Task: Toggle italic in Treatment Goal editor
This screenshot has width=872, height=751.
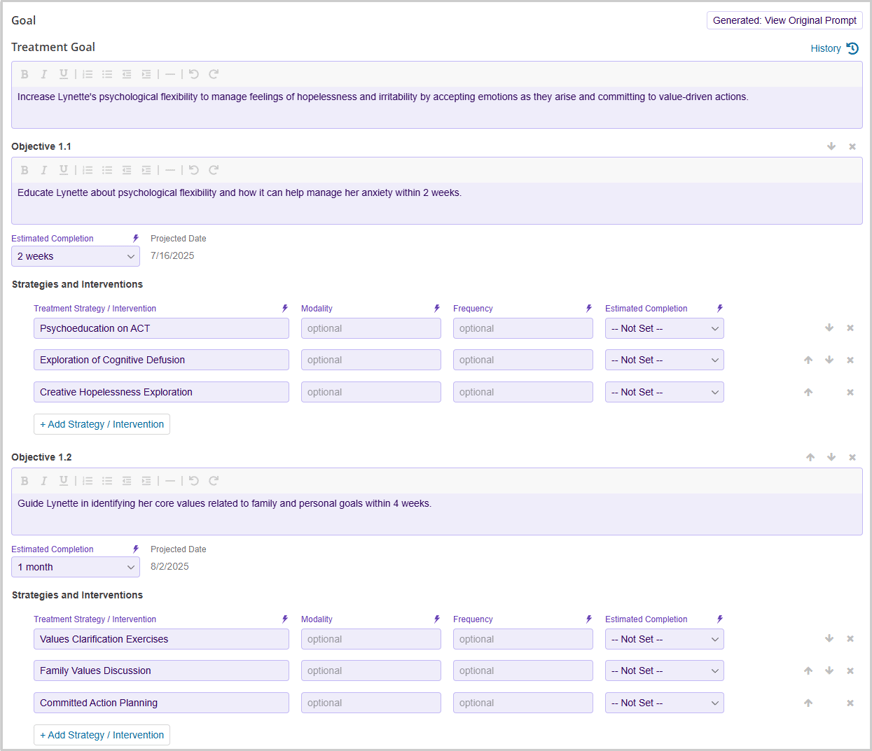Action: click(x=44, y=74)
